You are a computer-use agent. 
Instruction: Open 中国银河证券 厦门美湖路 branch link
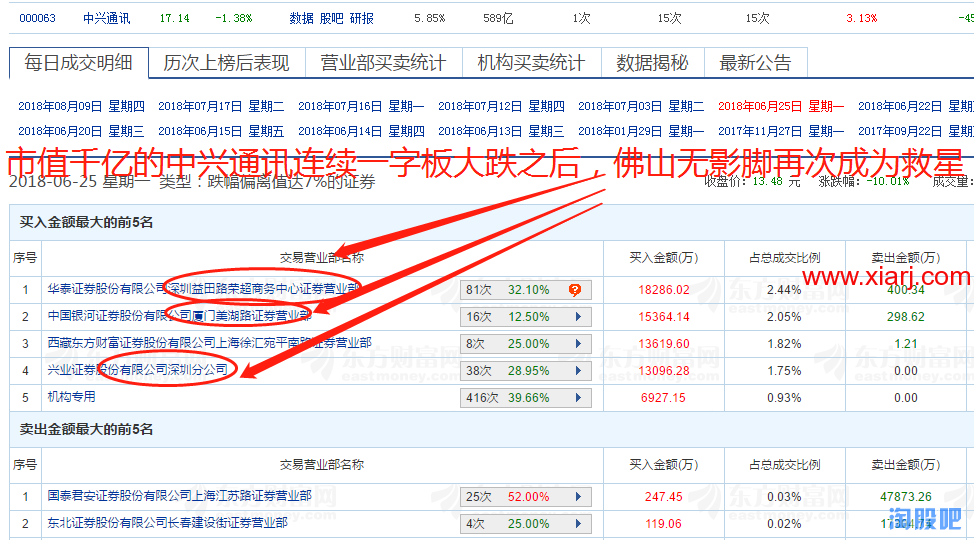[180, 316]
